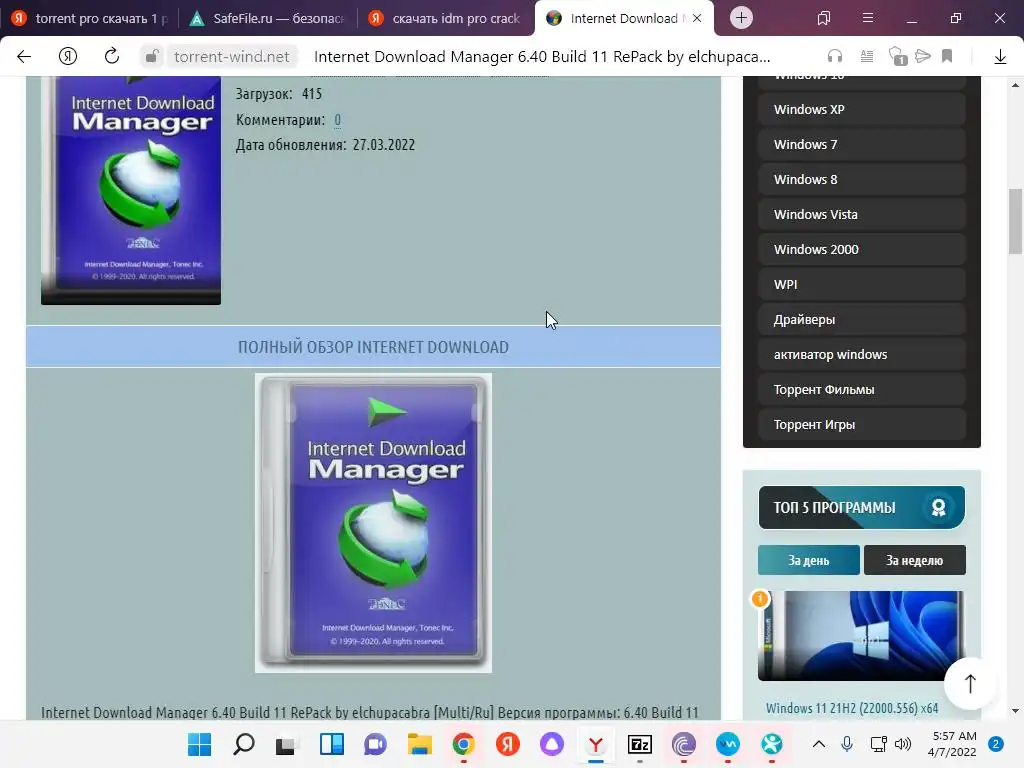Open the headphones read-aloud icon
The image size is (1024, 768).
point(835,57)
